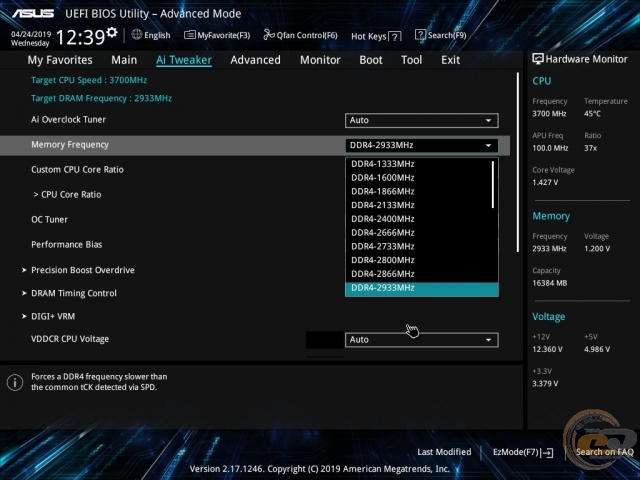Collapse the Memory Frequency DDR4-2933MHz dropdown
Screen dimensions: 640x480
pos(422,145)
